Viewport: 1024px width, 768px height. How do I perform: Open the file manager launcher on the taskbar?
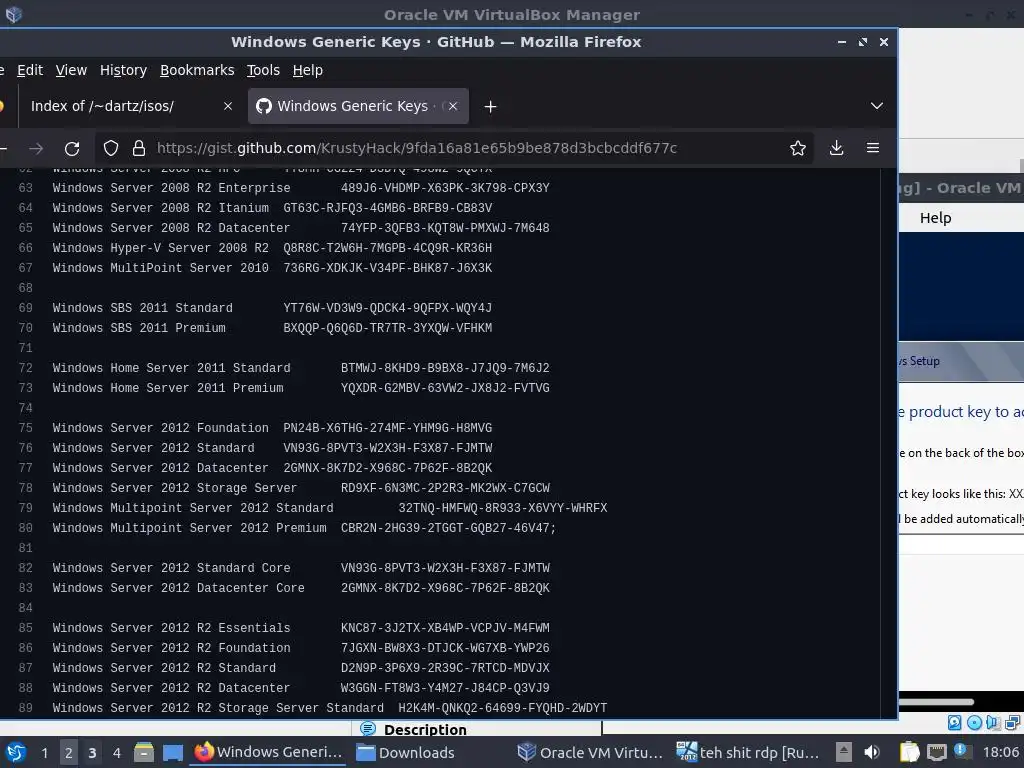click(144, 753)
